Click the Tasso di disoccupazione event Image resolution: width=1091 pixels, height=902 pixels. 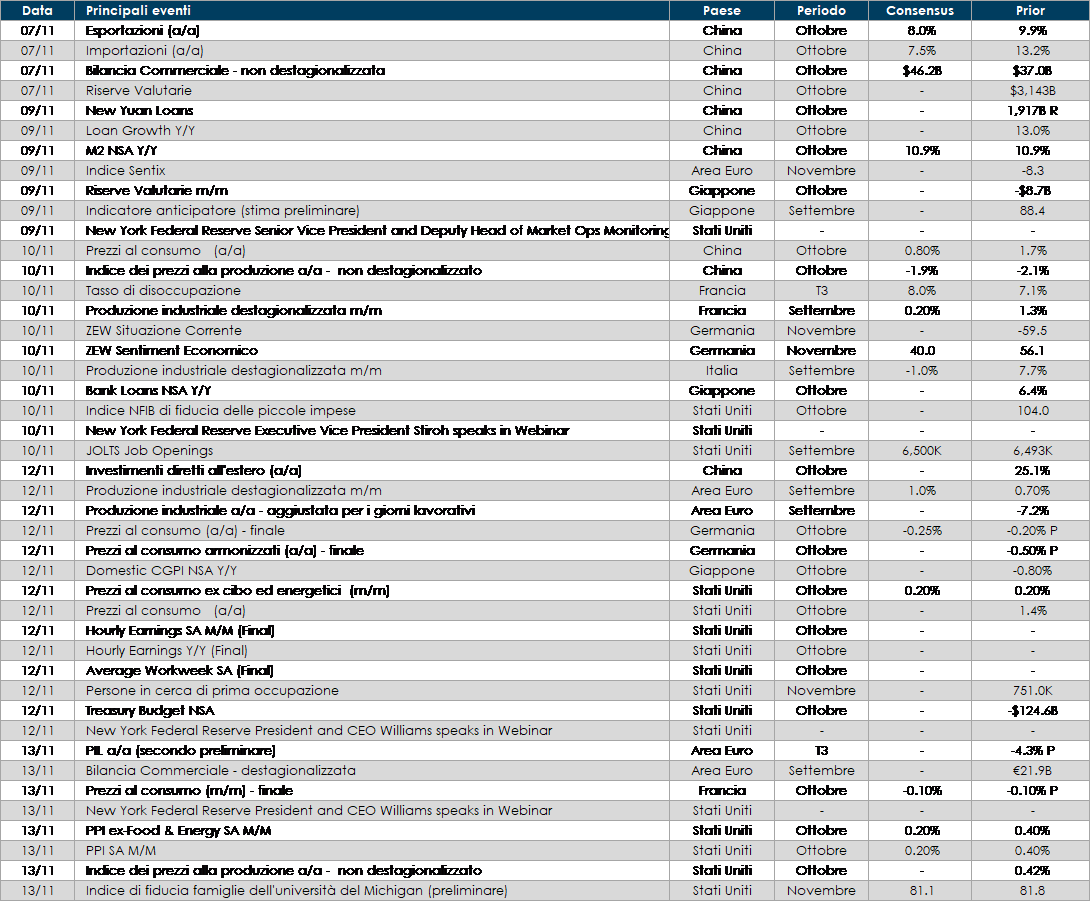163,291
